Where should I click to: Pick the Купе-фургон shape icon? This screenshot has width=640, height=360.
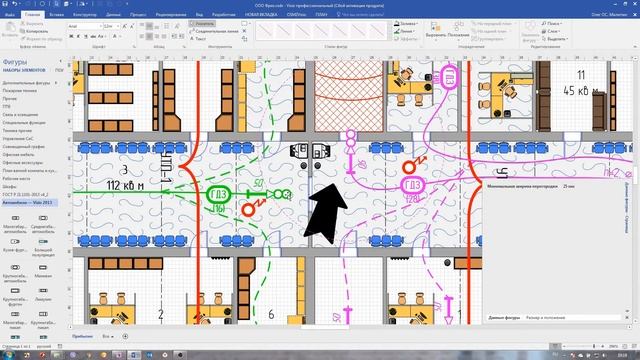tap(16, 242)
